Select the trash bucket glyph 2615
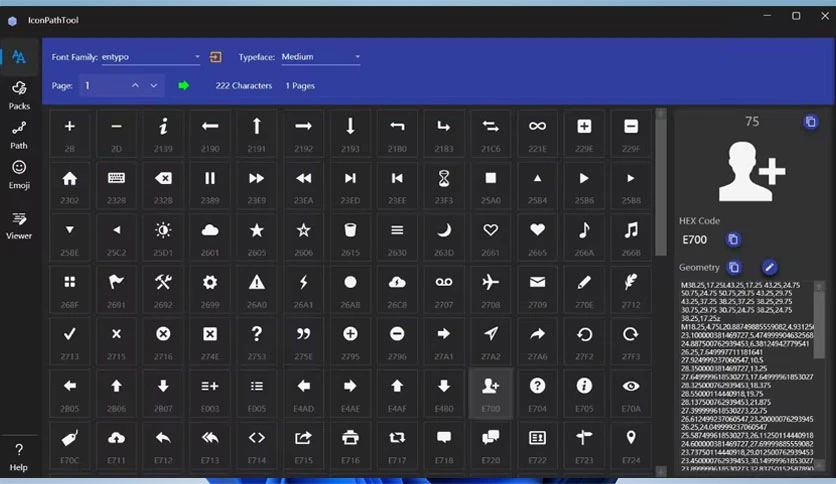836x484 pixels. [350, 237]
